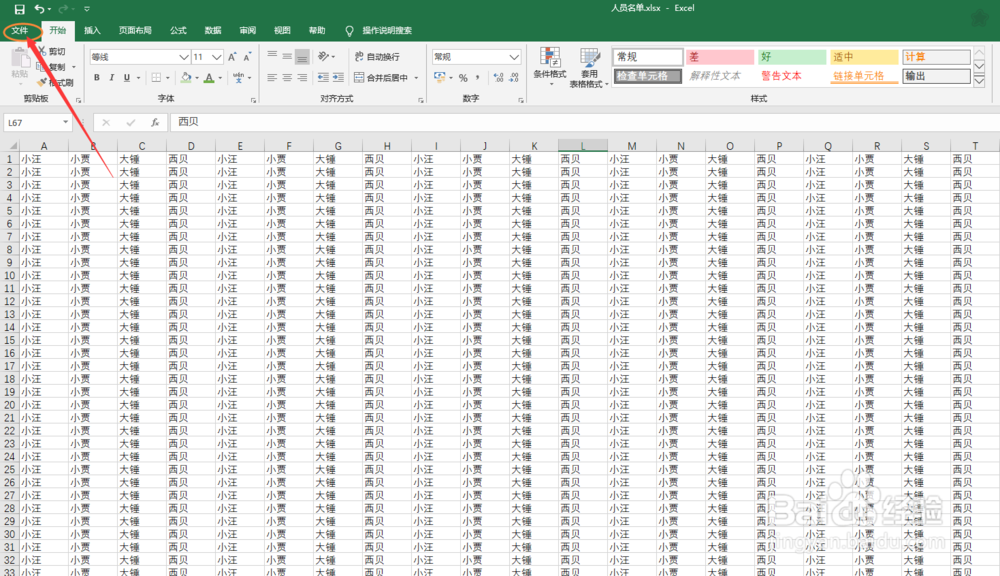Click the 复制 (Copy) button
This screenshot has width=1000, height=576.
point(52,66)
